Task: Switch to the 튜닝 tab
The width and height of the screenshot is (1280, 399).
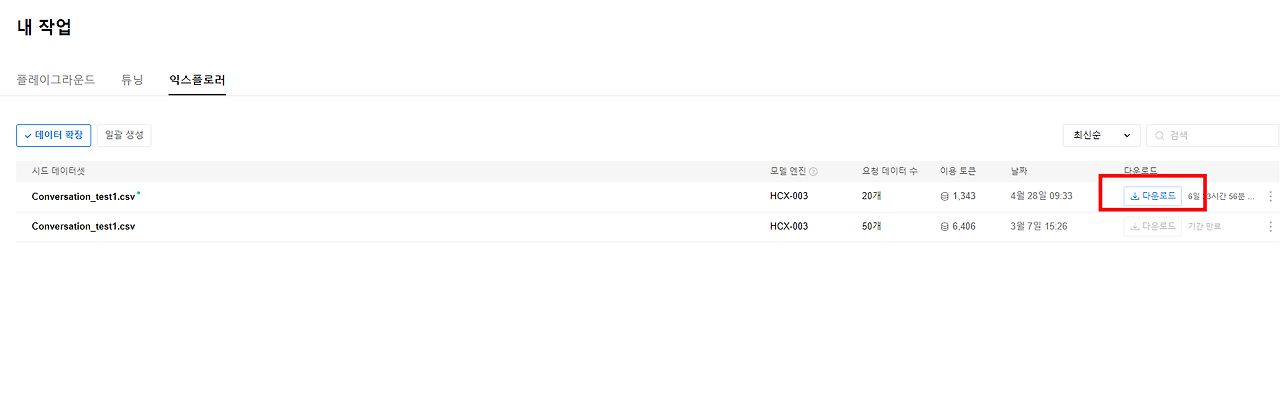Action: (x=132, y=80)
